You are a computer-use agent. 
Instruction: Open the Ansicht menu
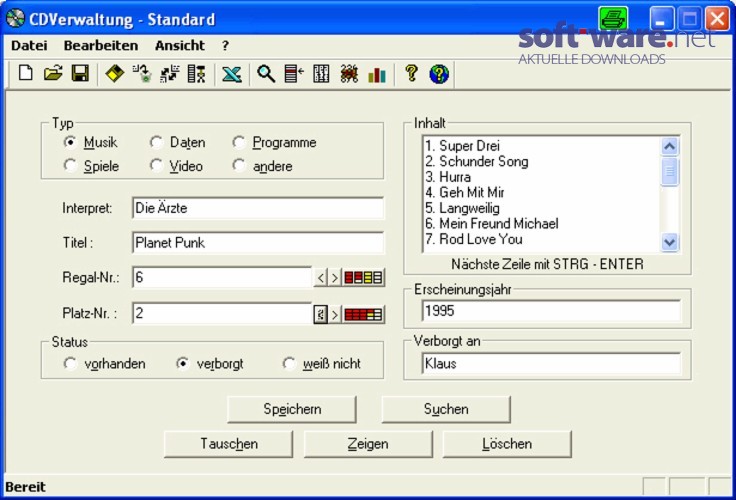coord(180,46)
